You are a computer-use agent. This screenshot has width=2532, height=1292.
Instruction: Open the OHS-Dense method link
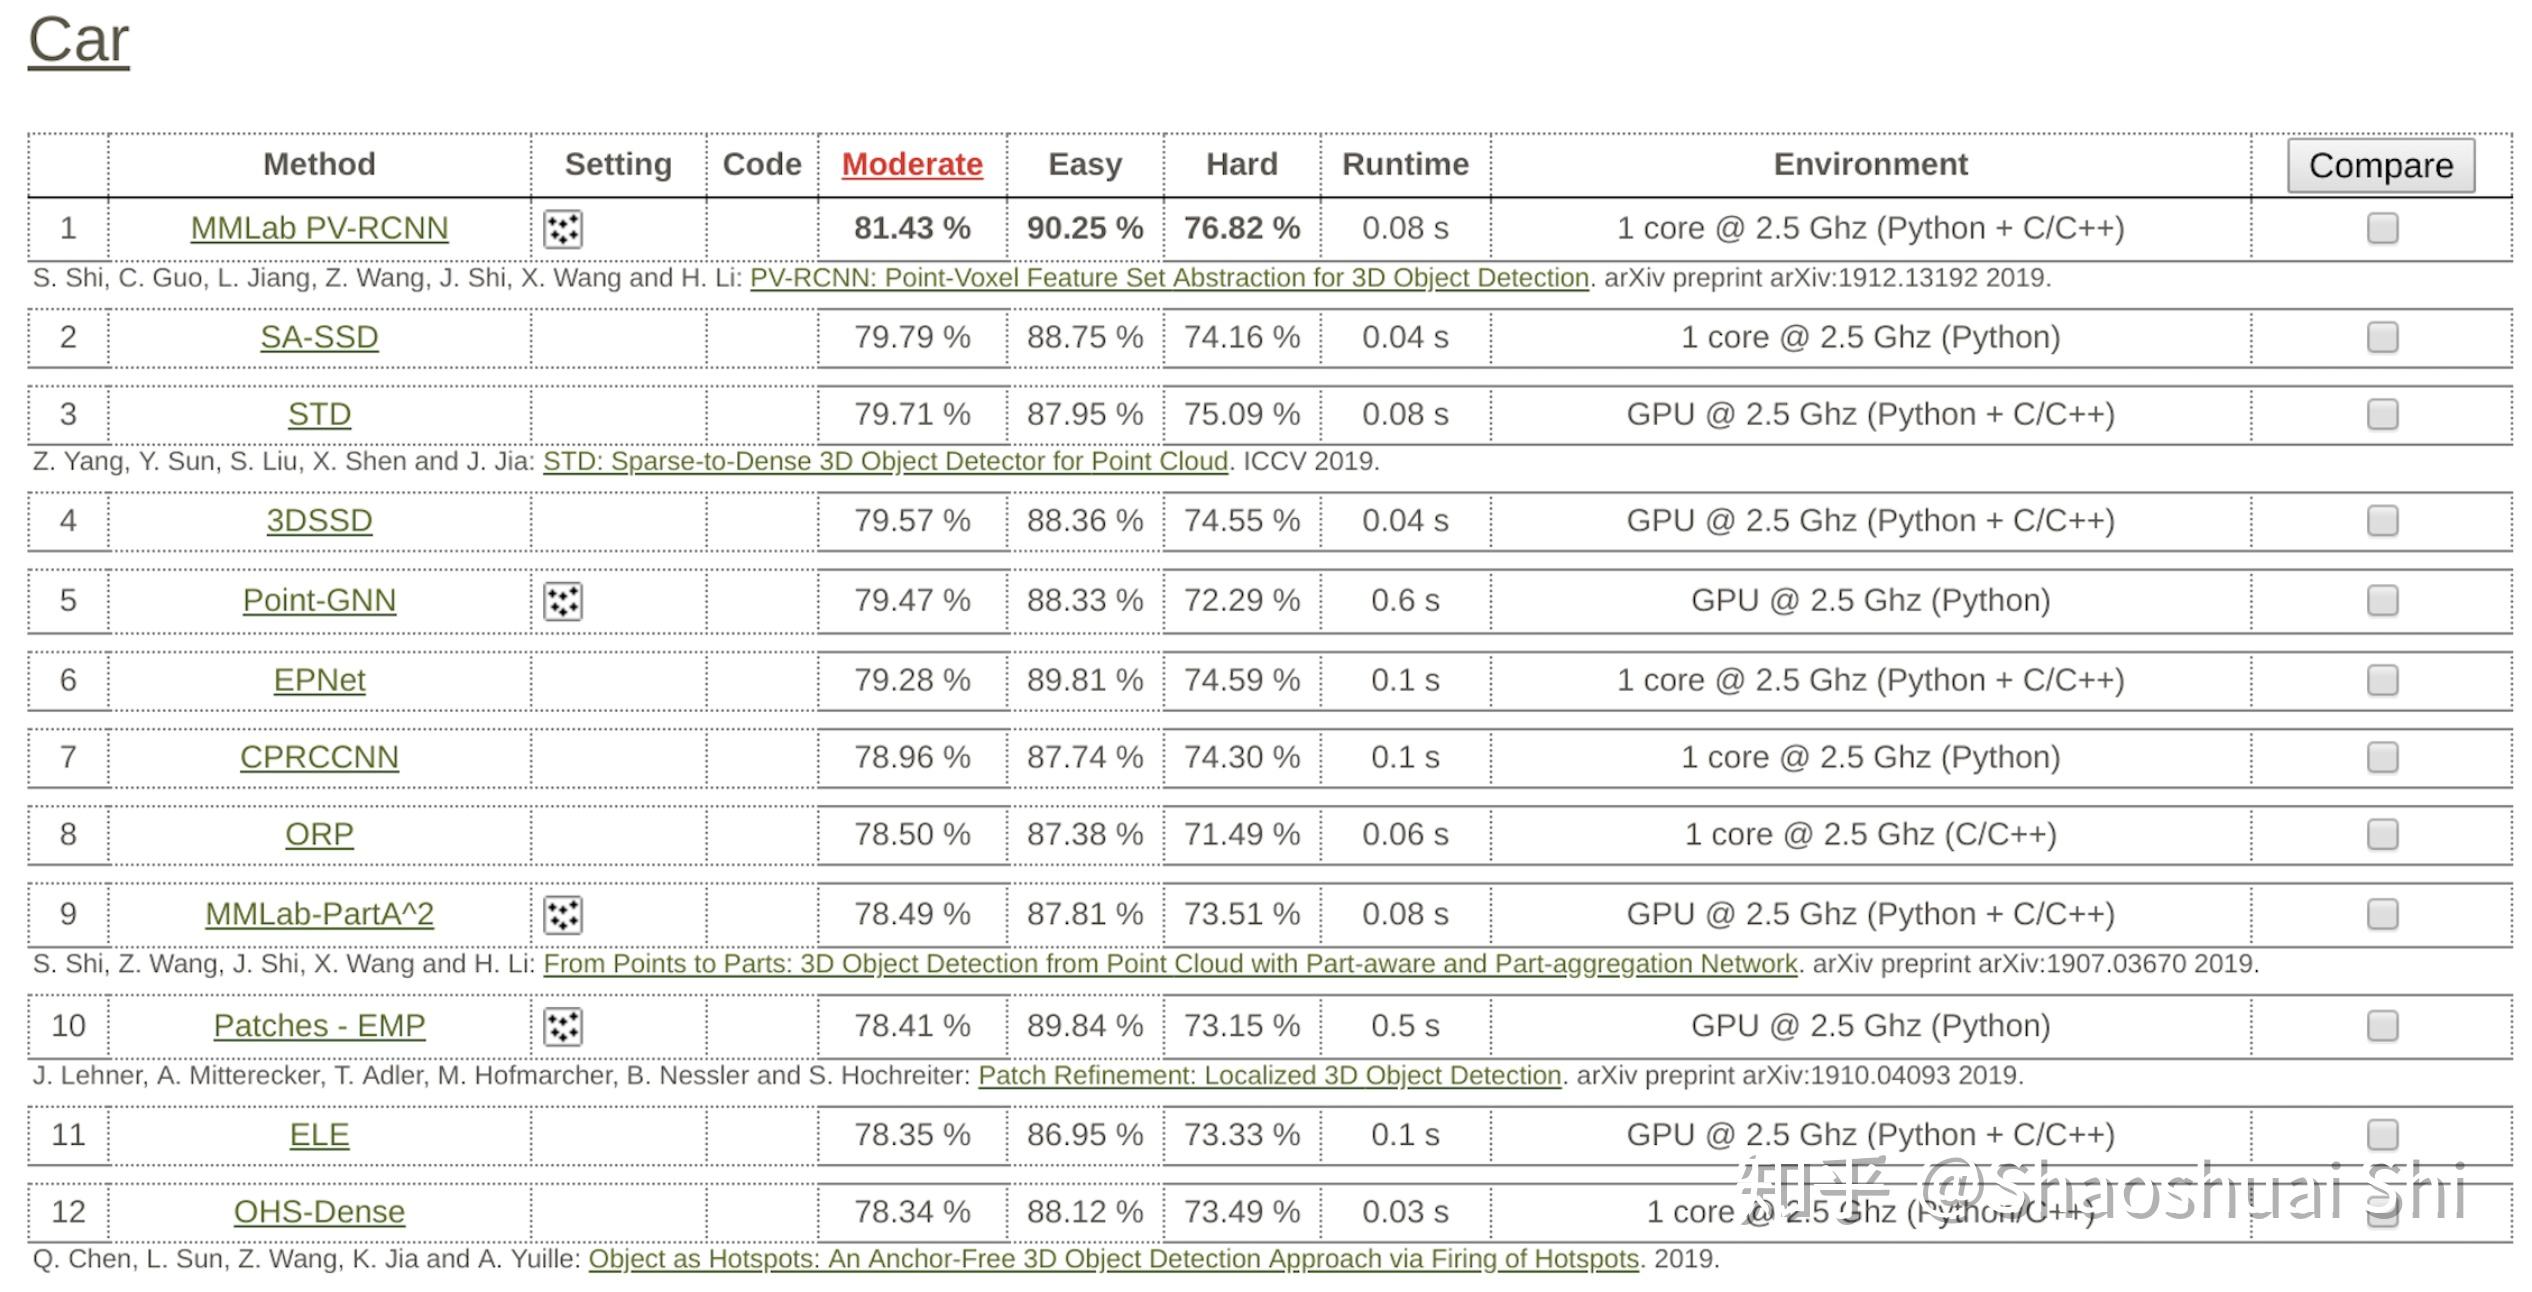[319, 1212]
